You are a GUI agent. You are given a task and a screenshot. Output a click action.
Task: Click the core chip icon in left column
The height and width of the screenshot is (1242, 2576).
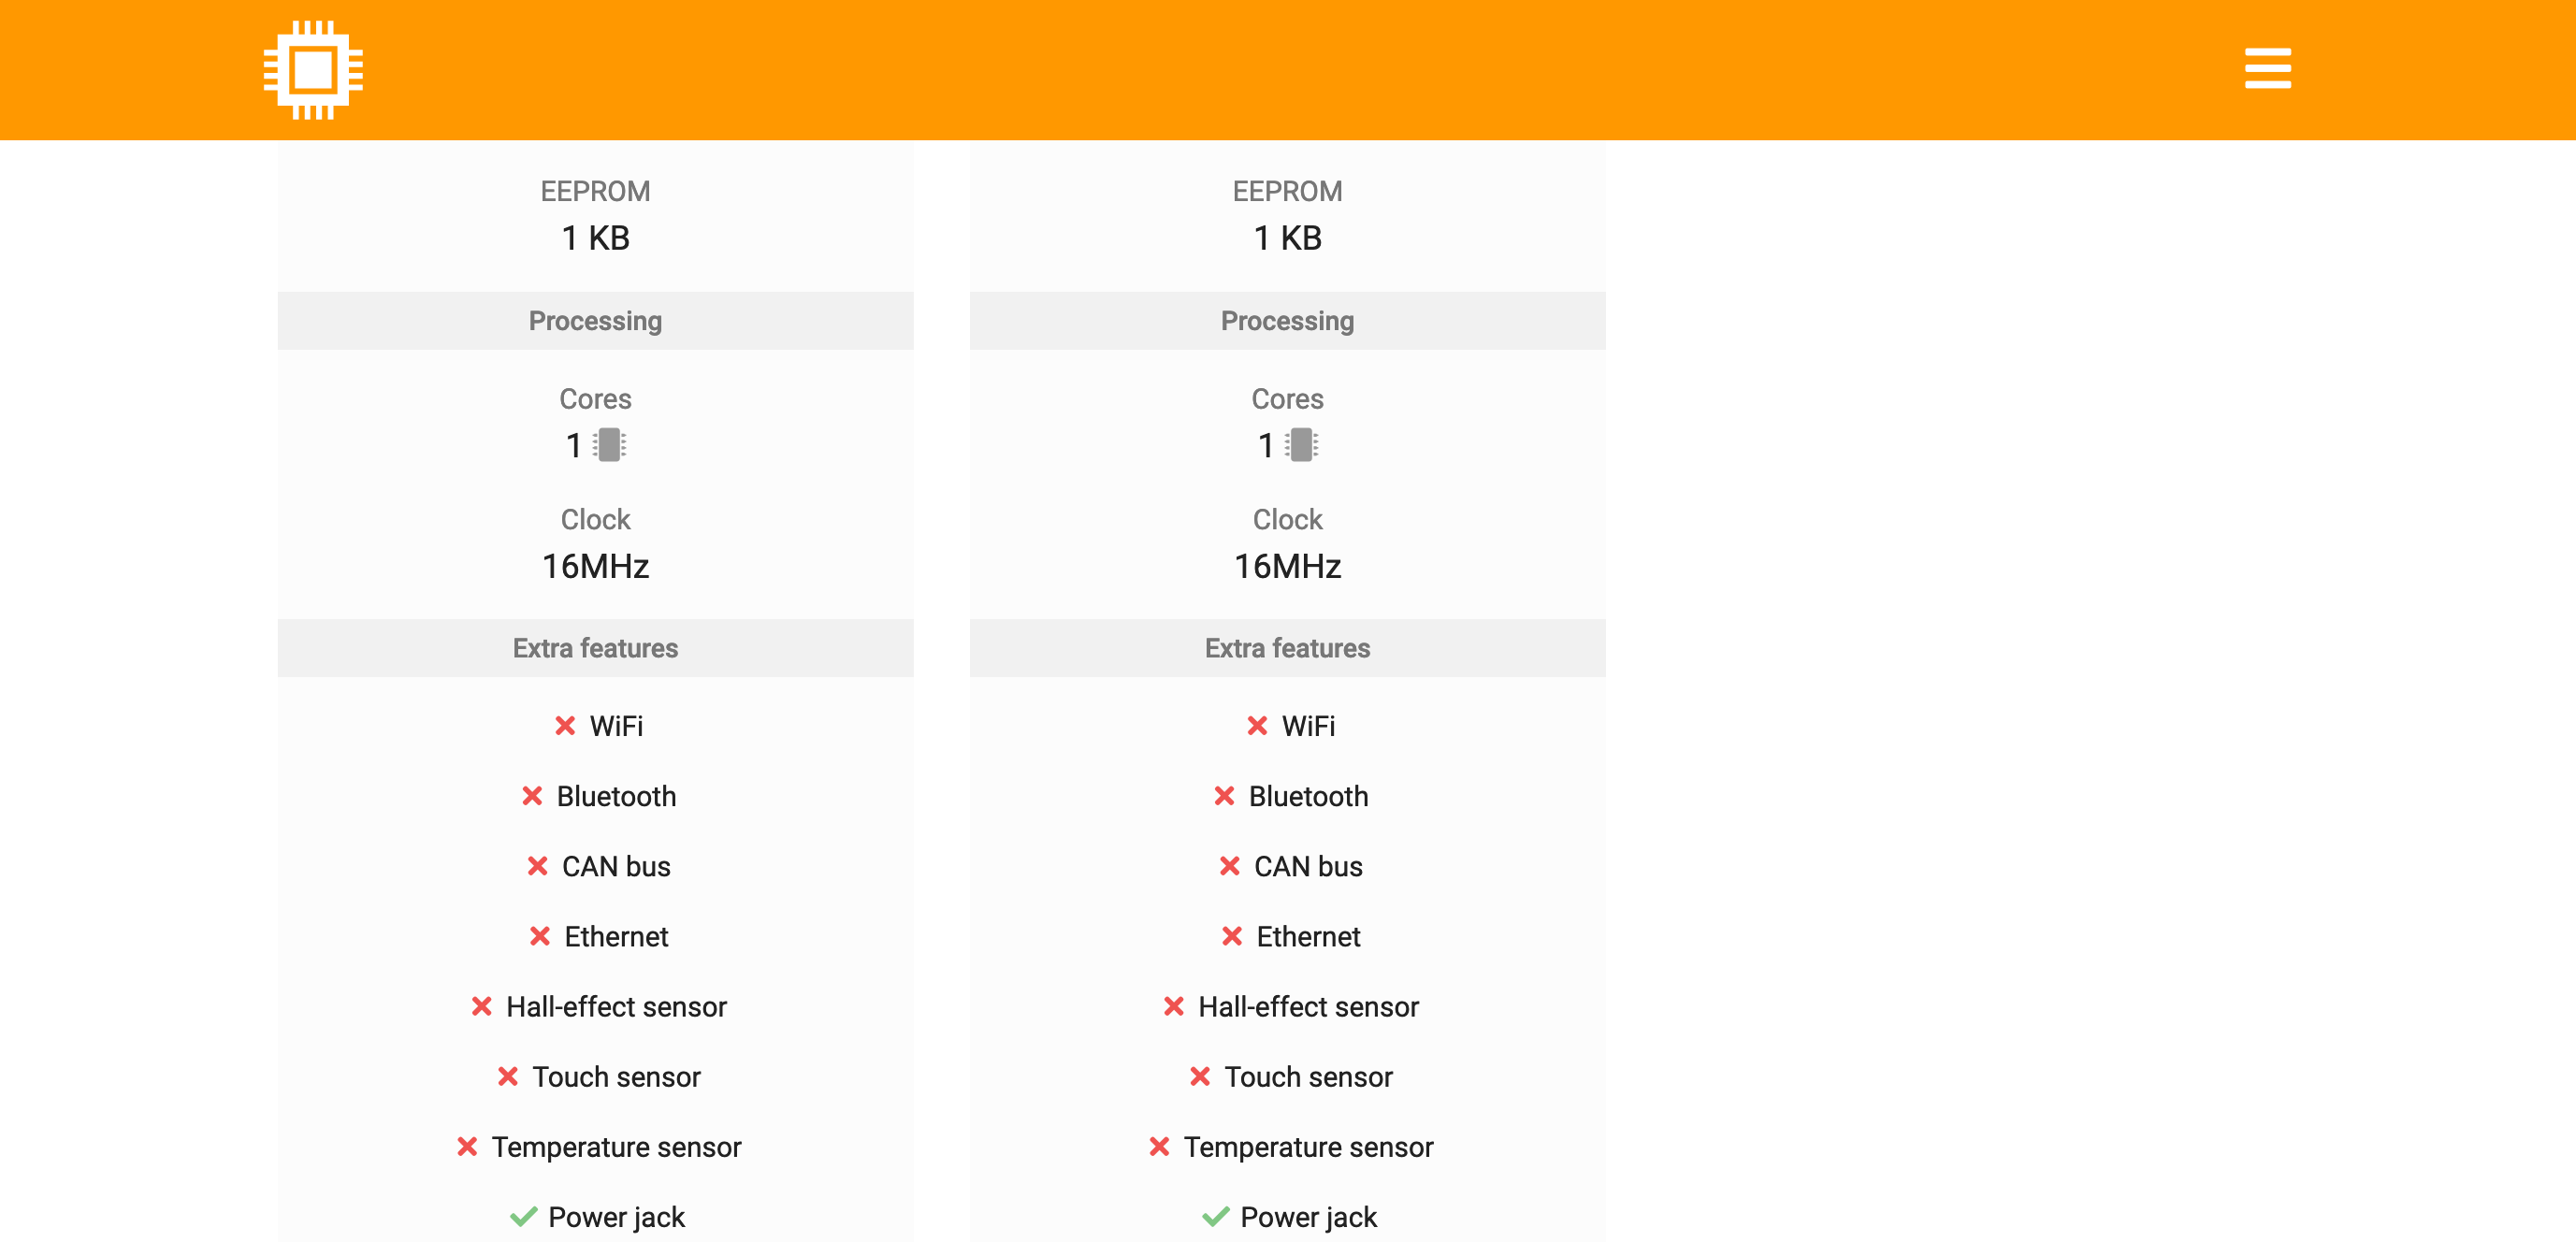(x=609, y=445)
